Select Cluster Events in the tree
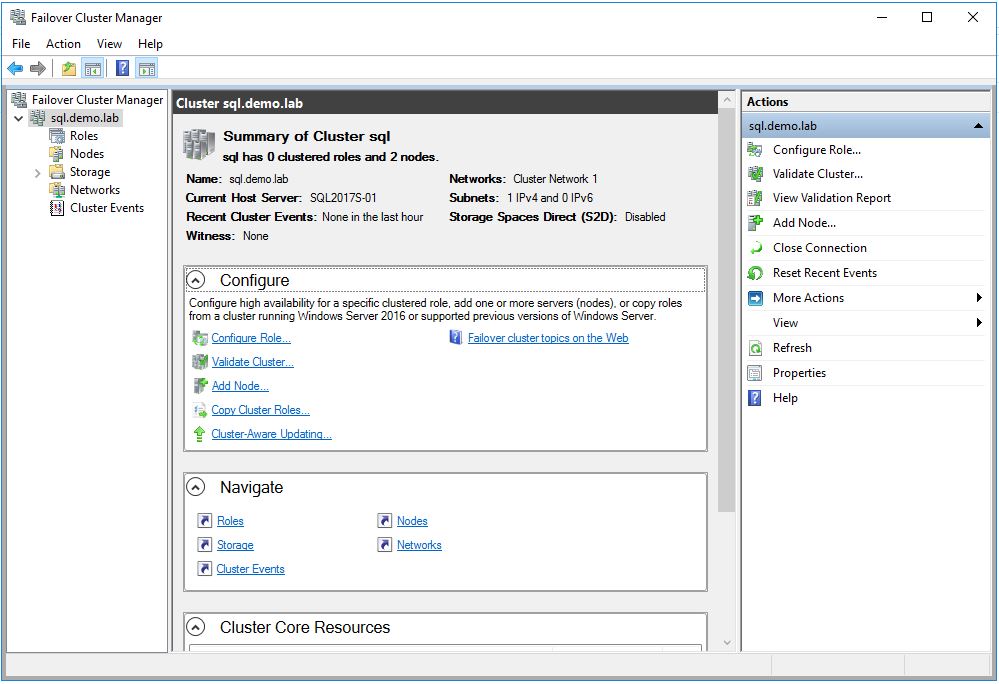The width and height of the screenshot is (999, 684). [106, 208]
